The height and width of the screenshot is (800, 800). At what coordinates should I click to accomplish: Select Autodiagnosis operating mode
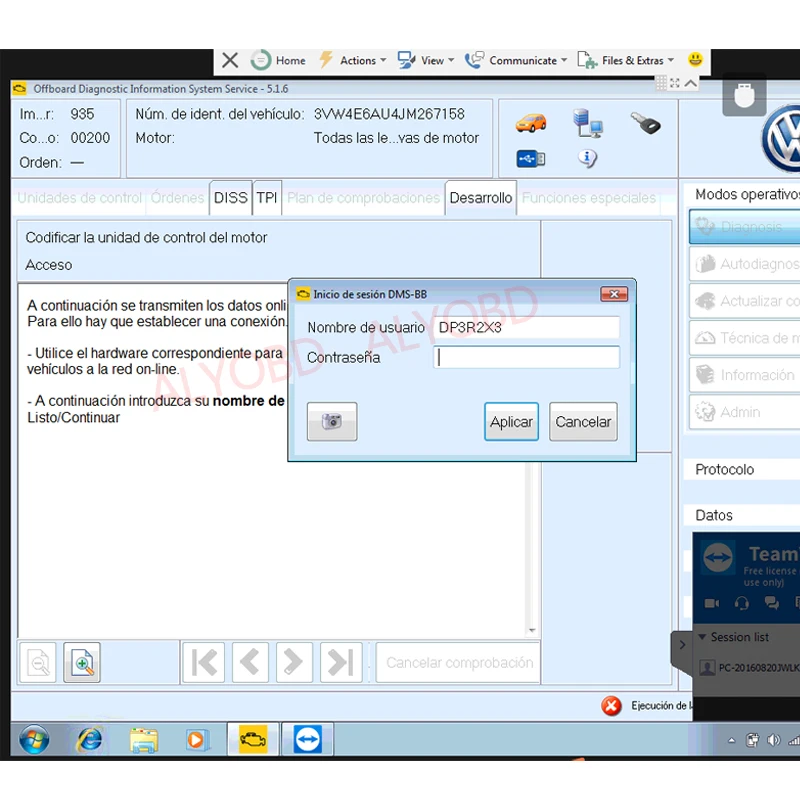click(x=744, y=264)
